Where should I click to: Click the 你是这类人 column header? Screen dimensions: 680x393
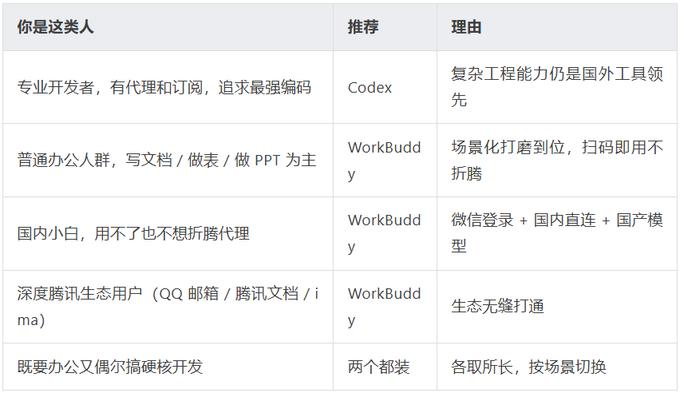168,27
